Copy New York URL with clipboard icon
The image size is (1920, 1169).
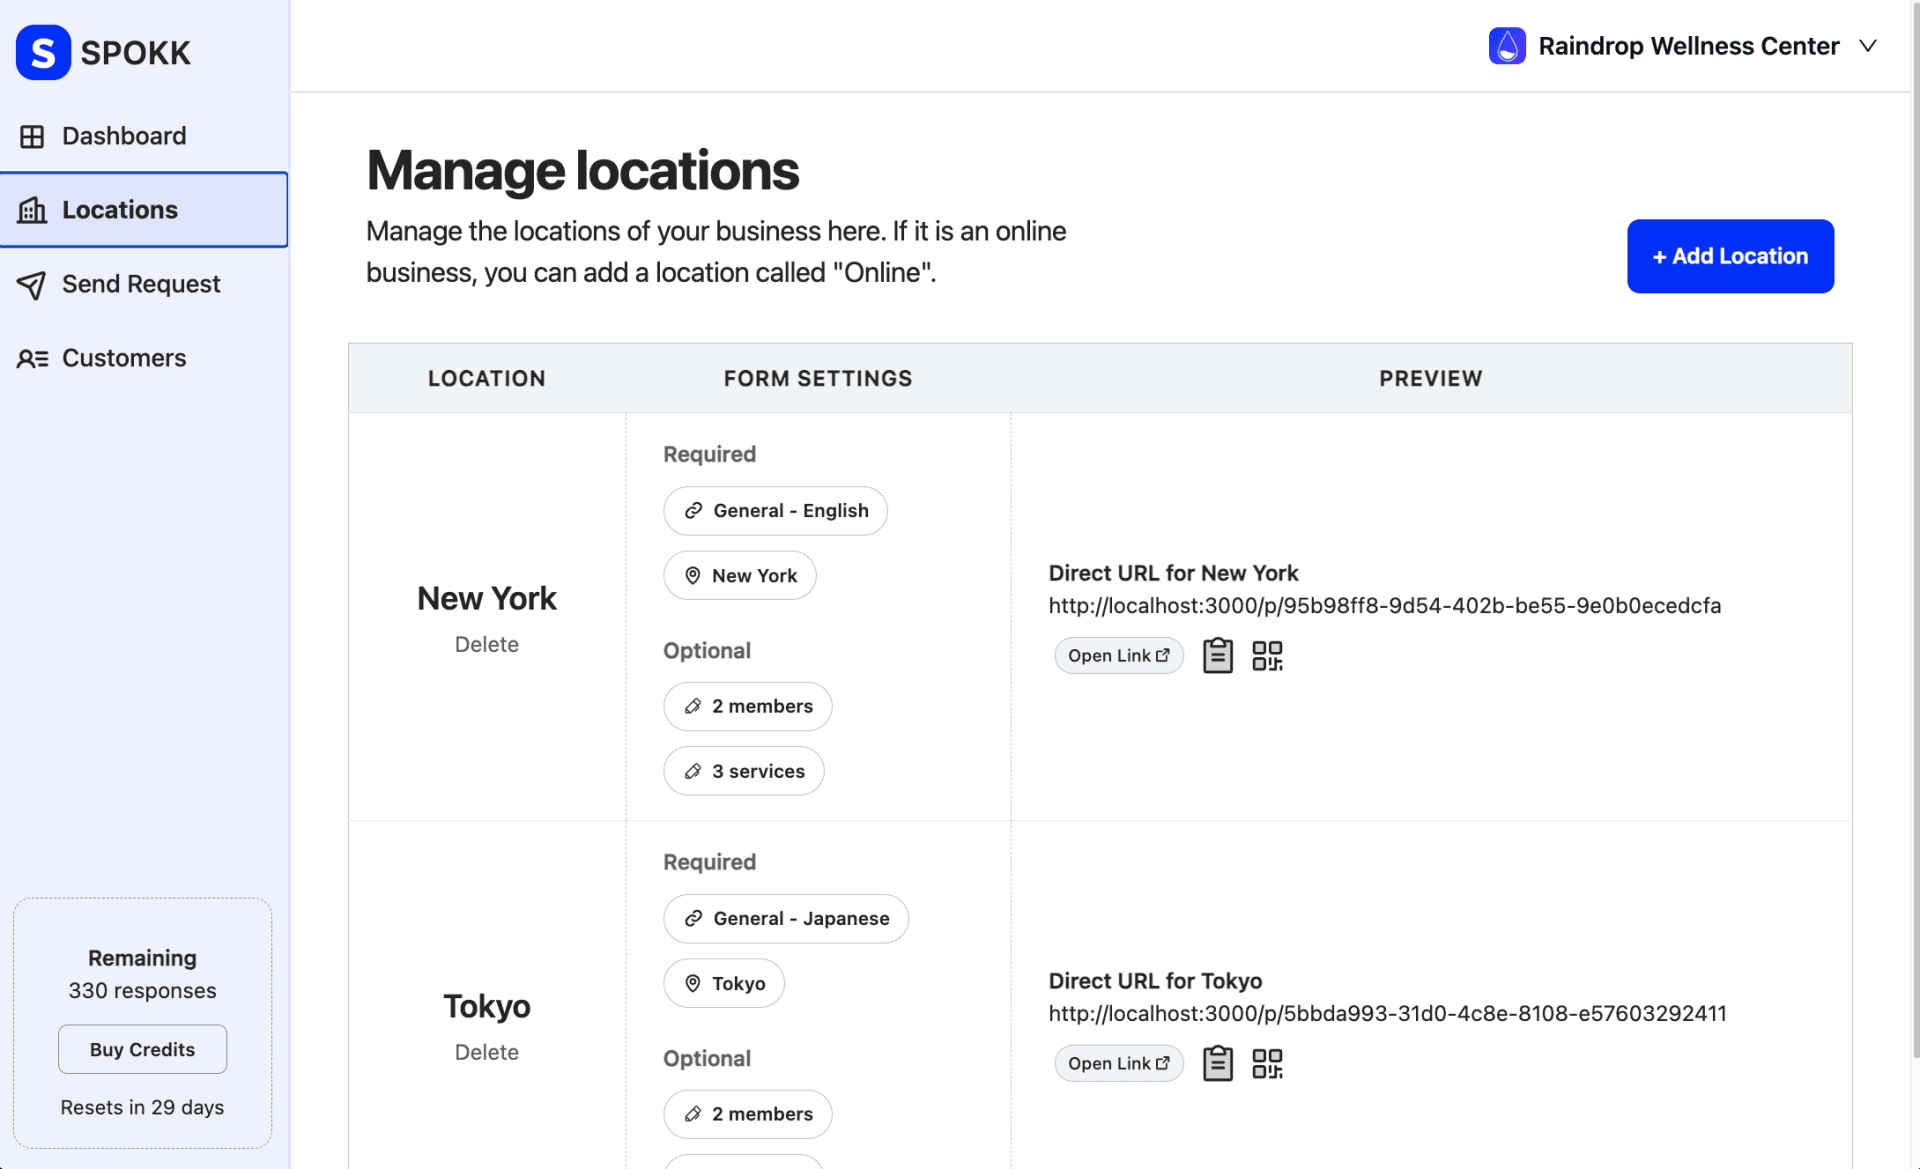point(1217,656)
